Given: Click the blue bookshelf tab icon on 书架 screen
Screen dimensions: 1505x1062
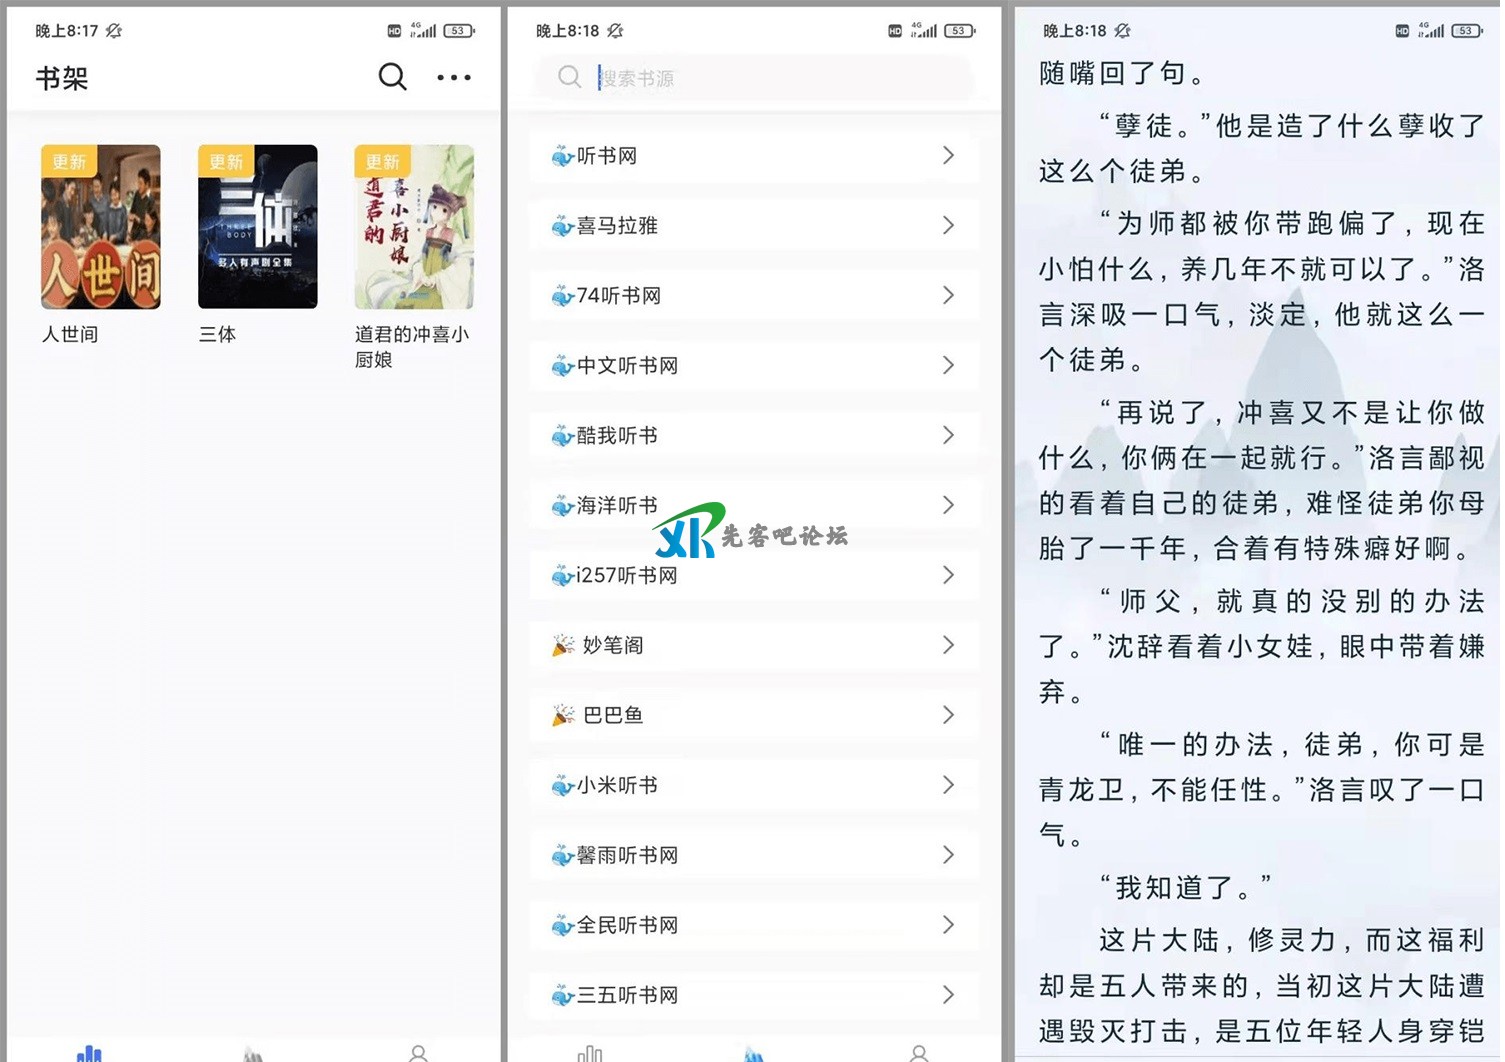Looking at the screenshot, I should [x=89, y=1052].
